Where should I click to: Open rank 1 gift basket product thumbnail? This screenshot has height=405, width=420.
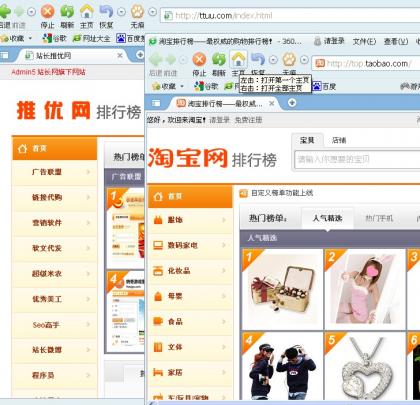pyautogui.click(x=282, y=289)
